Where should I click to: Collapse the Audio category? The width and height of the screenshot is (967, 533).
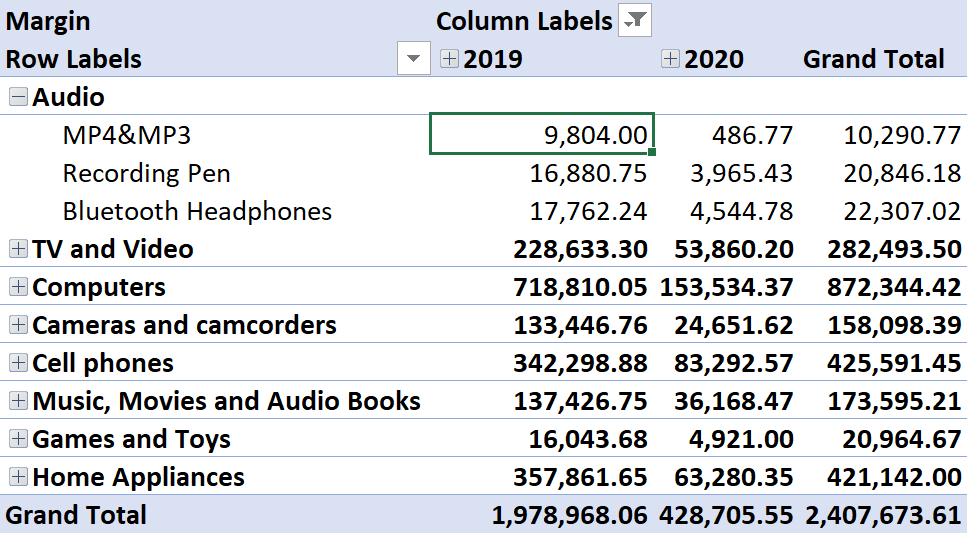pos(19,96)
